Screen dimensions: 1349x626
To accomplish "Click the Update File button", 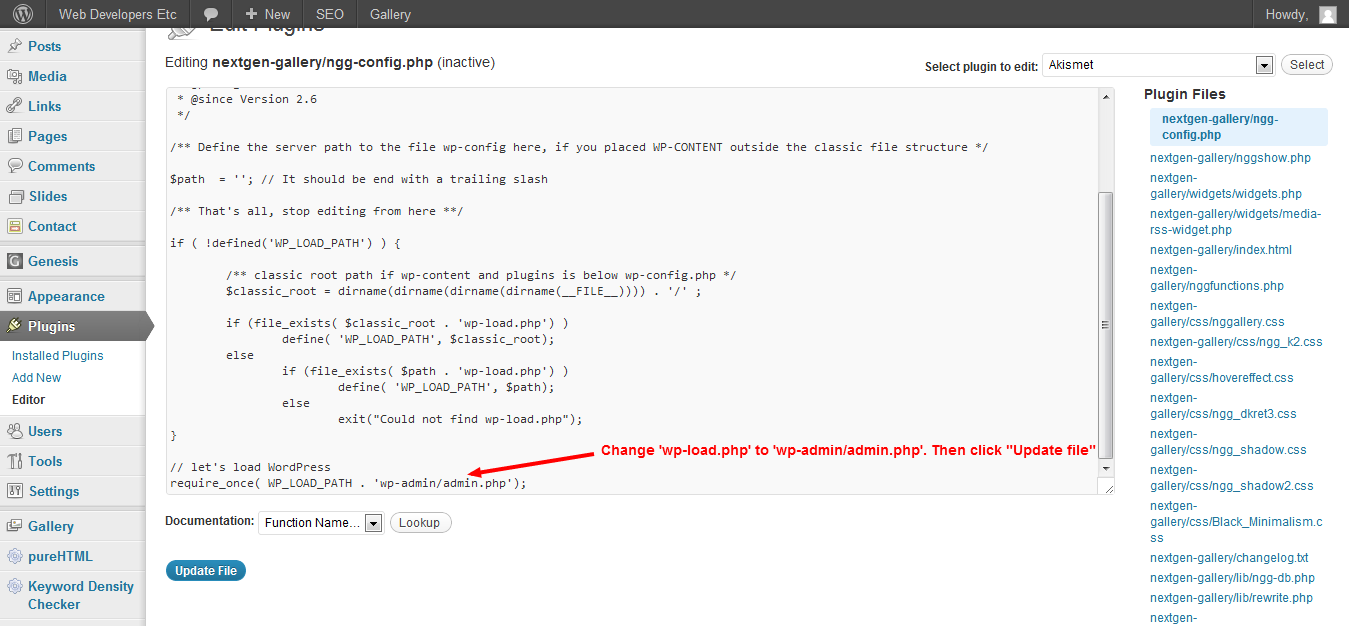I will click(x=206, y=571).
